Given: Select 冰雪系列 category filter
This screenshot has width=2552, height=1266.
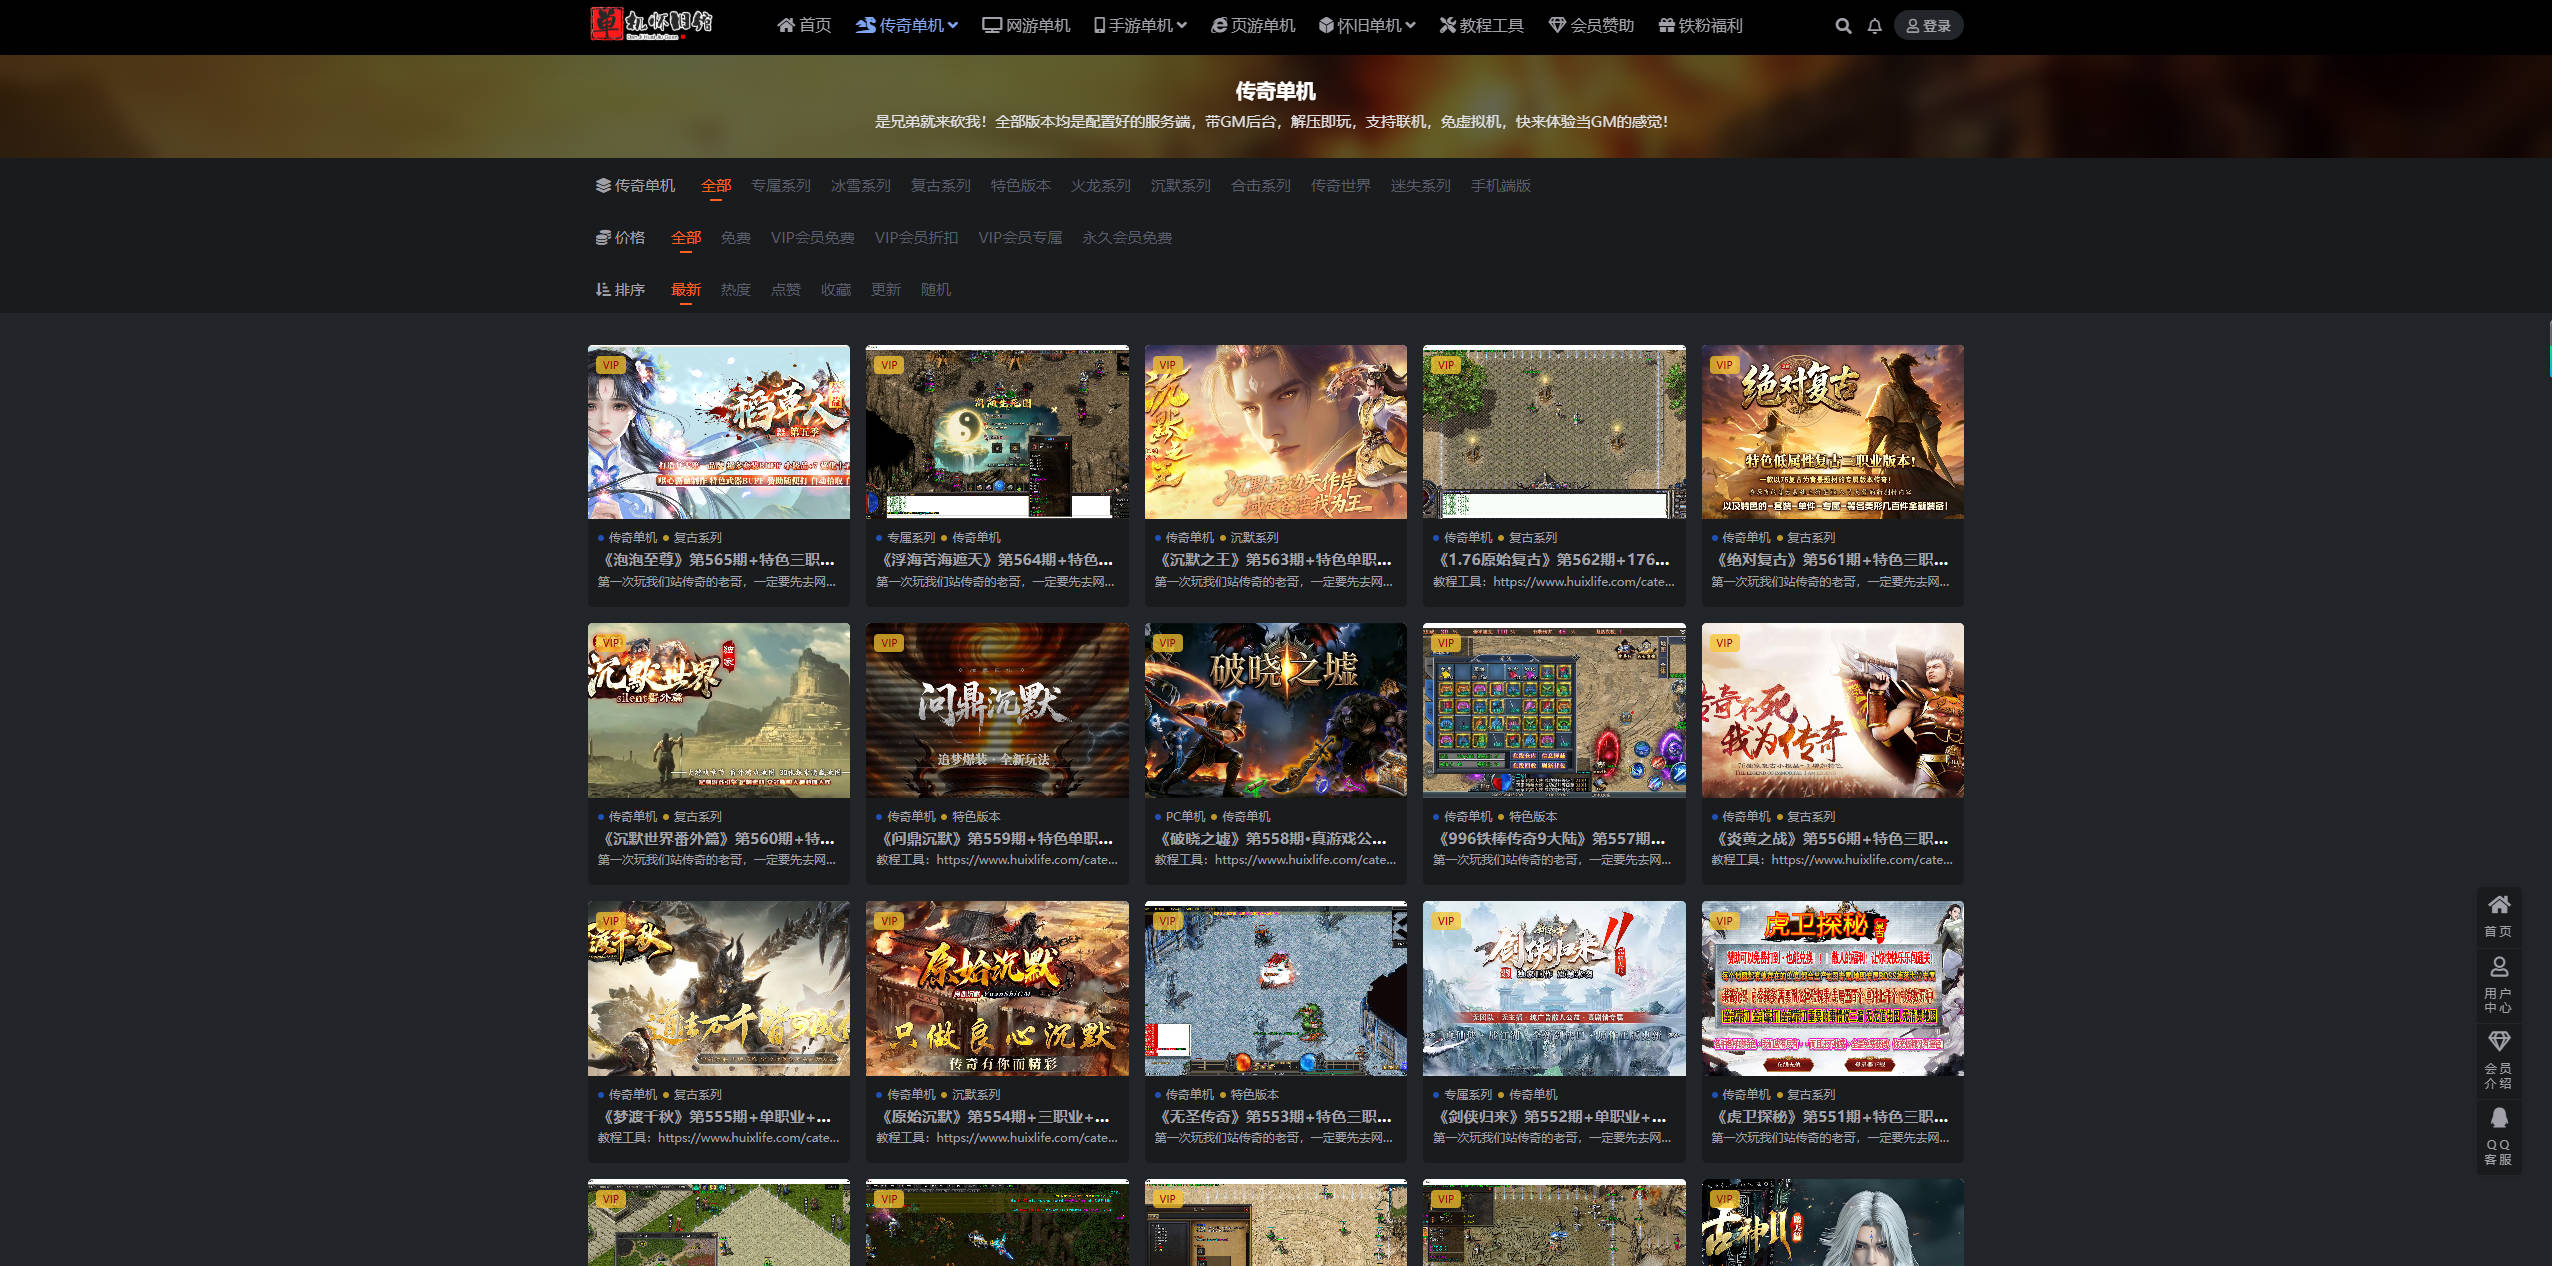Looking at the screenshot, I should [x=861, y=186].
